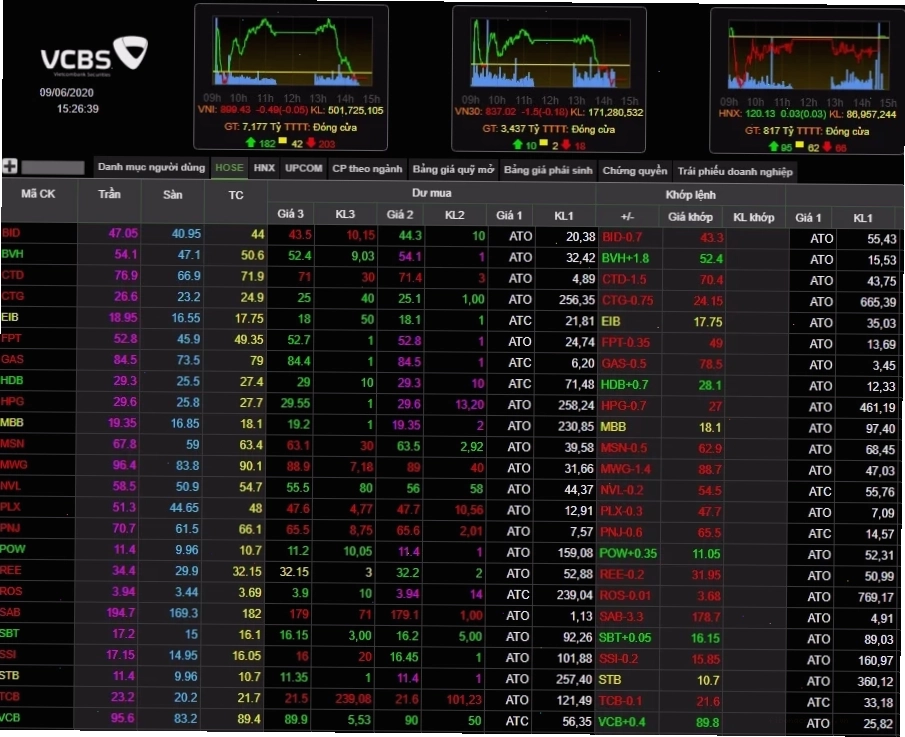Screen dimensions: 905x737
Task: Open the HNX index chart
Action: pos(808,55)
